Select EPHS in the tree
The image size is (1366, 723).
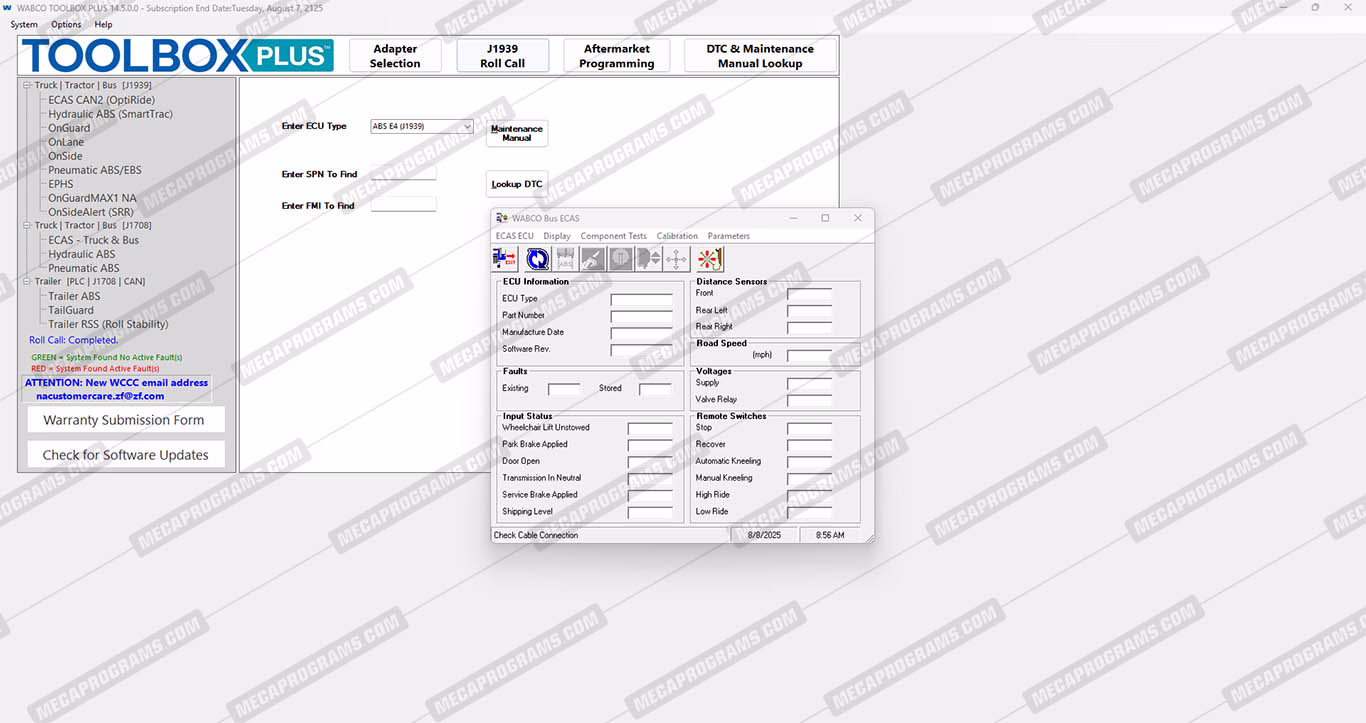(61, 184)
